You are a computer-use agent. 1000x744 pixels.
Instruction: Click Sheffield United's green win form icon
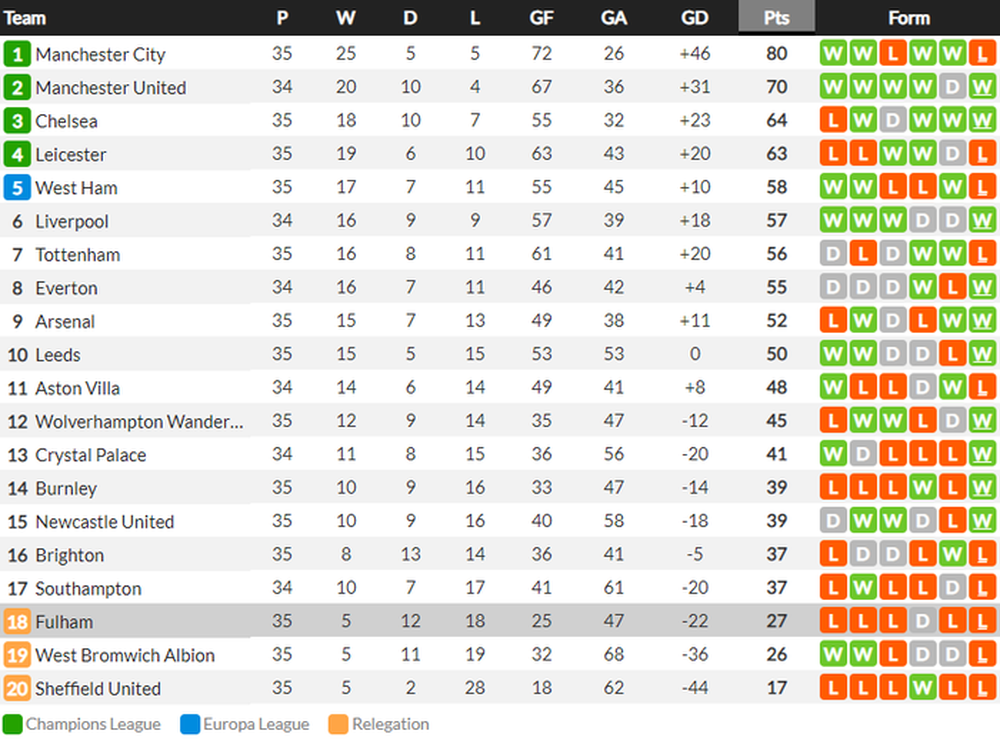pyautogui.click(x=922, y=688)
